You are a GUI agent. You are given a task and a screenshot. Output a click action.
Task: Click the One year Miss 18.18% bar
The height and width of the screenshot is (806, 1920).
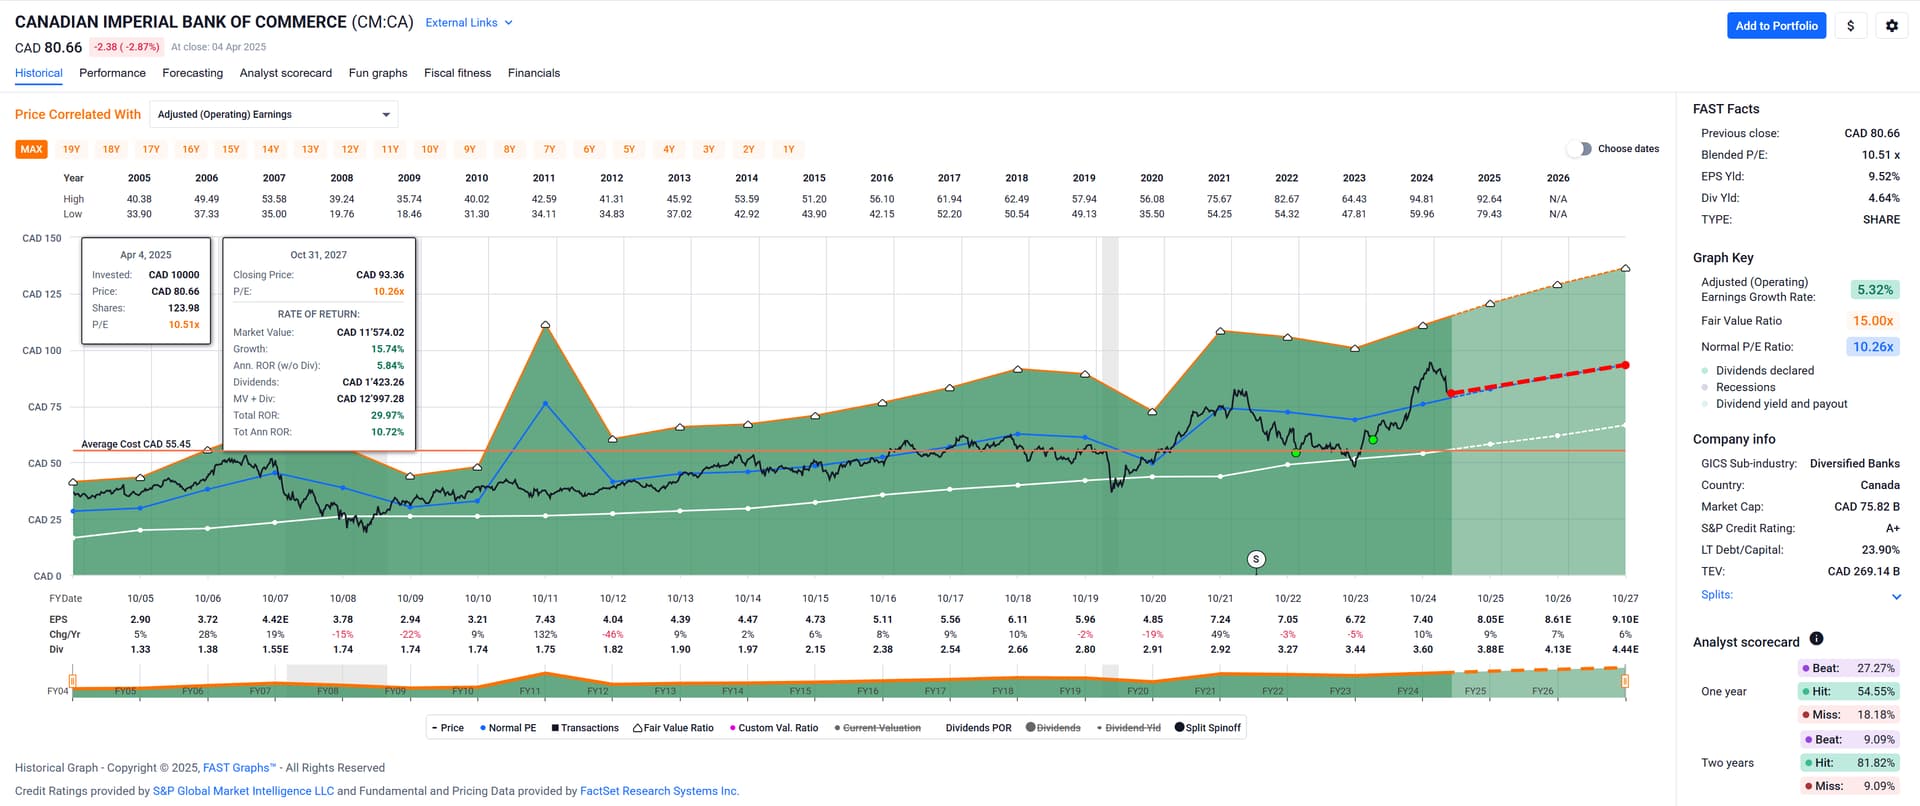tap(1848, 715)
